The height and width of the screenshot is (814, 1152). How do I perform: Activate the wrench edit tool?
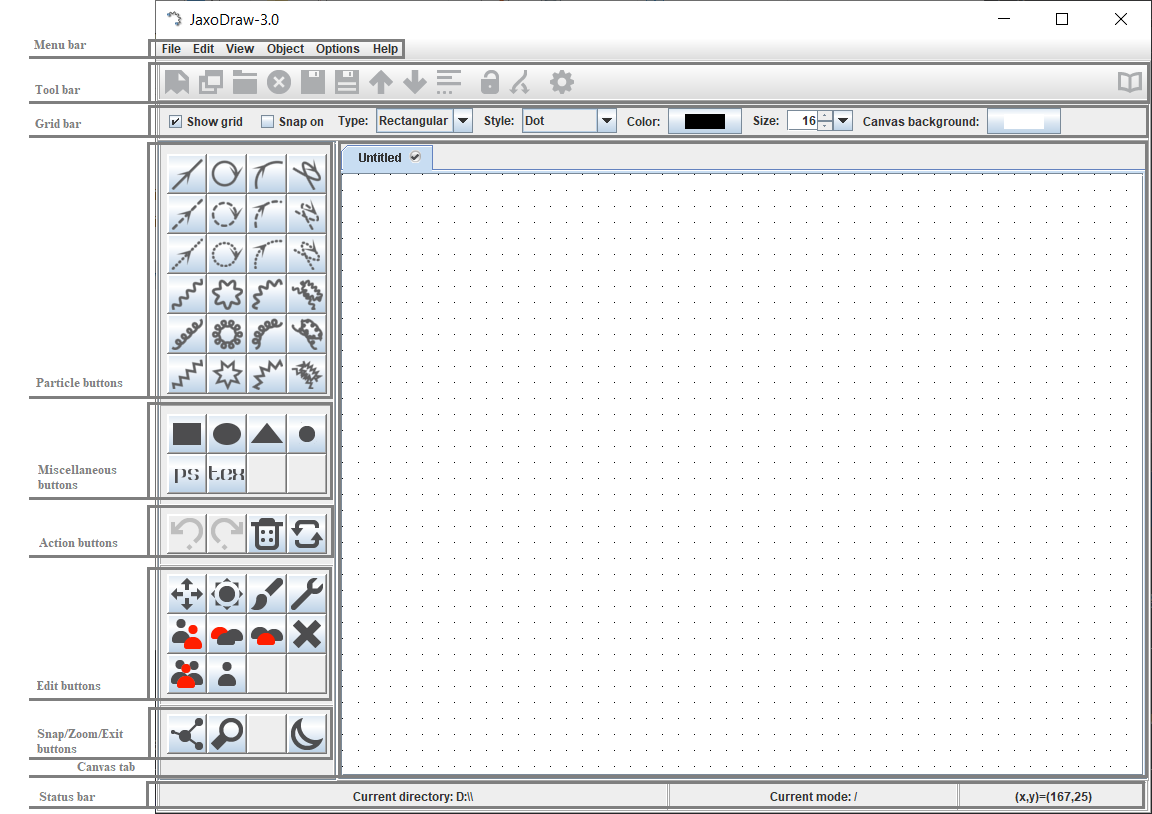pos(306,594)
